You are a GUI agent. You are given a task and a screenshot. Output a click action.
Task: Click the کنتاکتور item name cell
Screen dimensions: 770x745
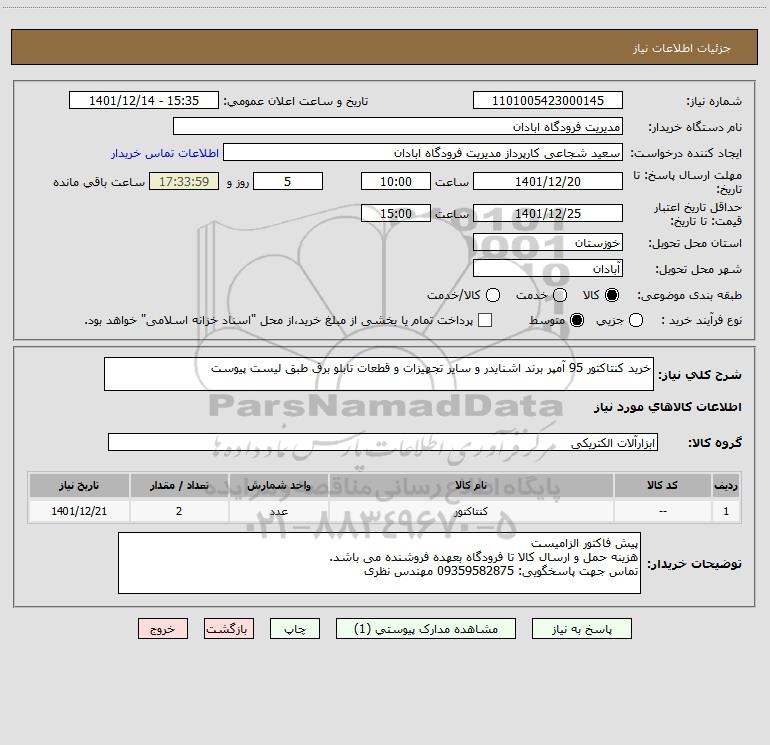[471, 511]
